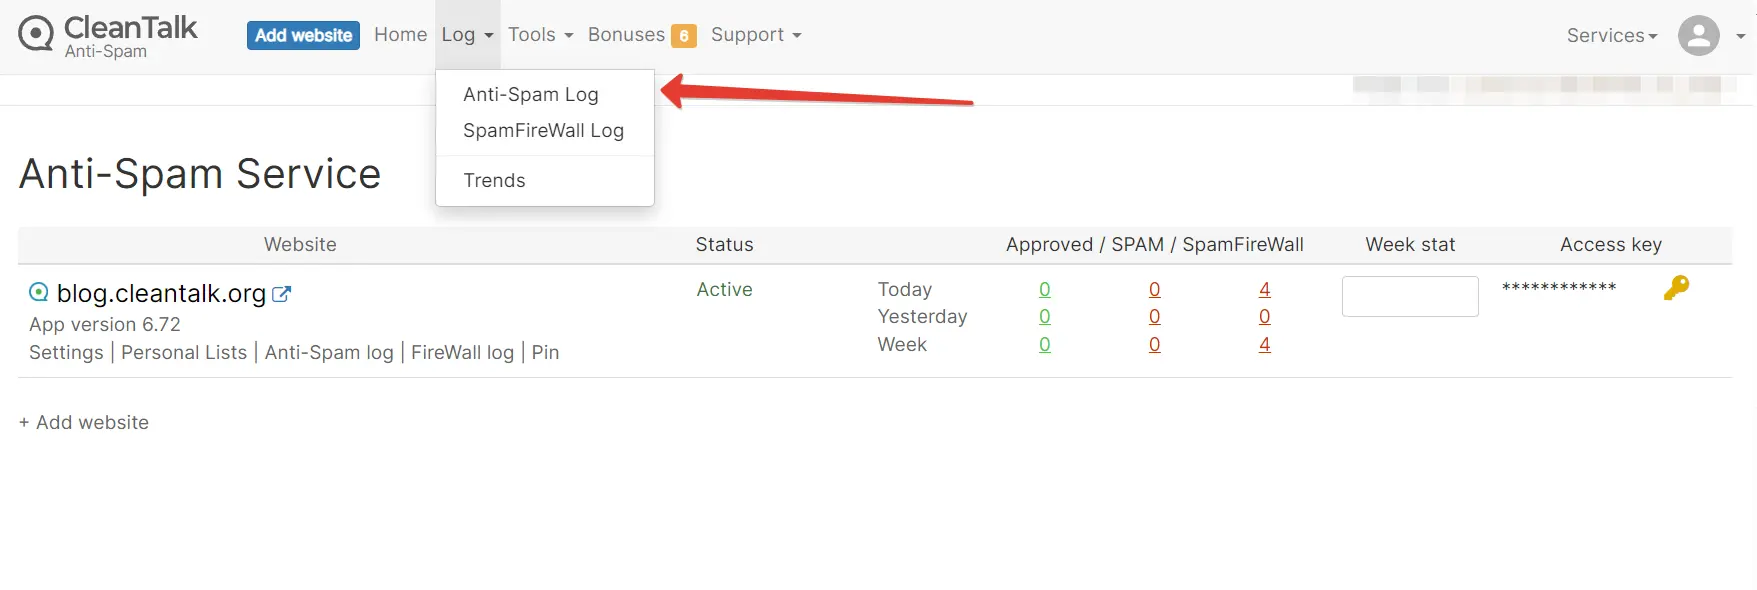Choose Trends in the Log menu
Image resolution: width=1757 pixels, height=590 pixels.
[x=494, y=180]
